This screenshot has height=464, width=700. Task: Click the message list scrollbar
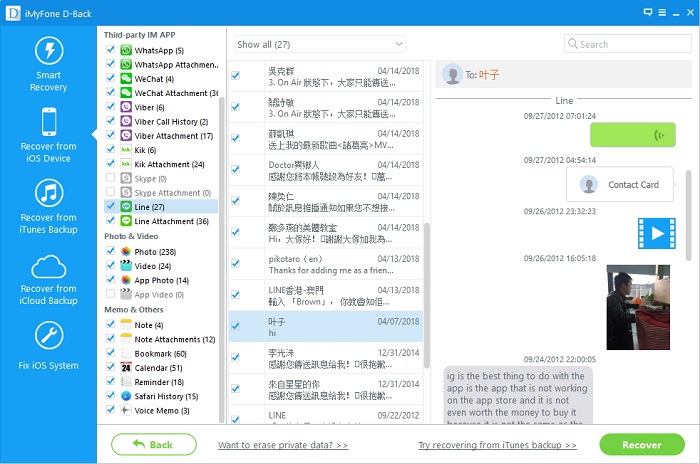[x=427, y=295]
